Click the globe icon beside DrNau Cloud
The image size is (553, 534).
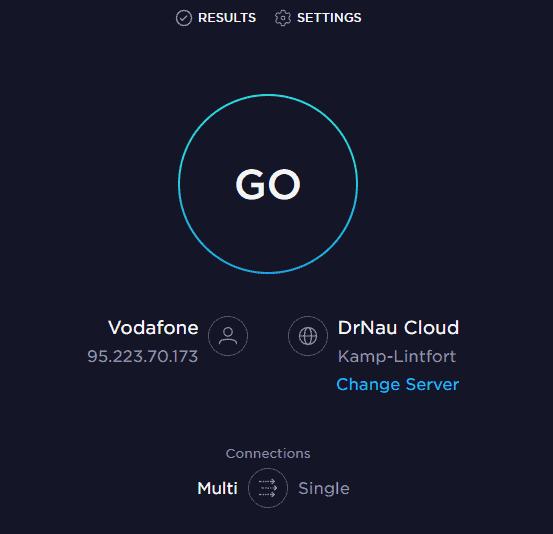[x=308, y=336]
